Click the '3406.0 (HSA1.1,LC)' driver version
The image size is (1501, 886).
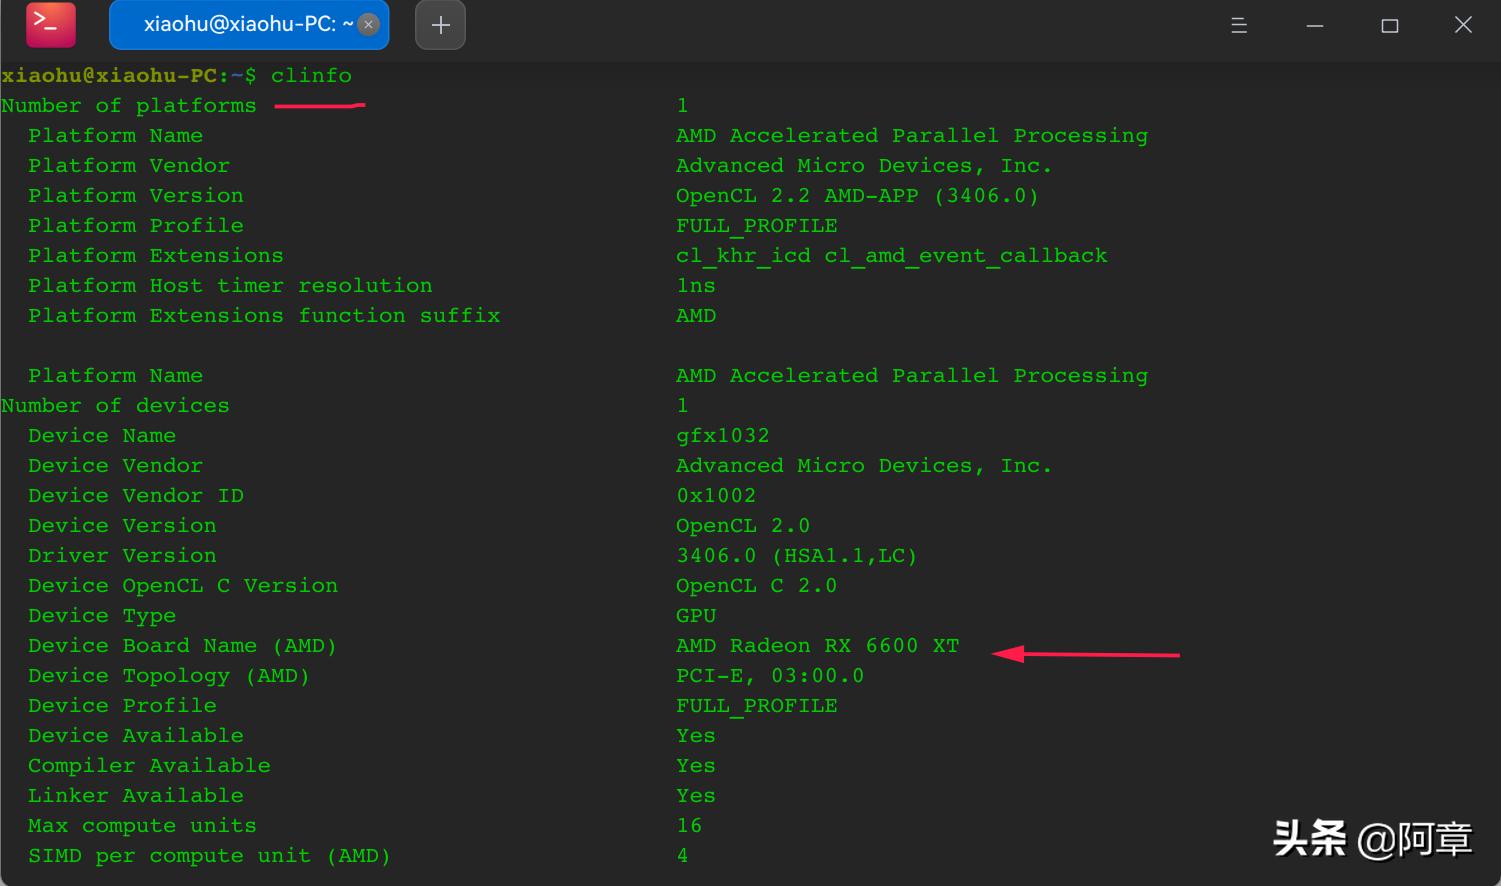(796, 556)
